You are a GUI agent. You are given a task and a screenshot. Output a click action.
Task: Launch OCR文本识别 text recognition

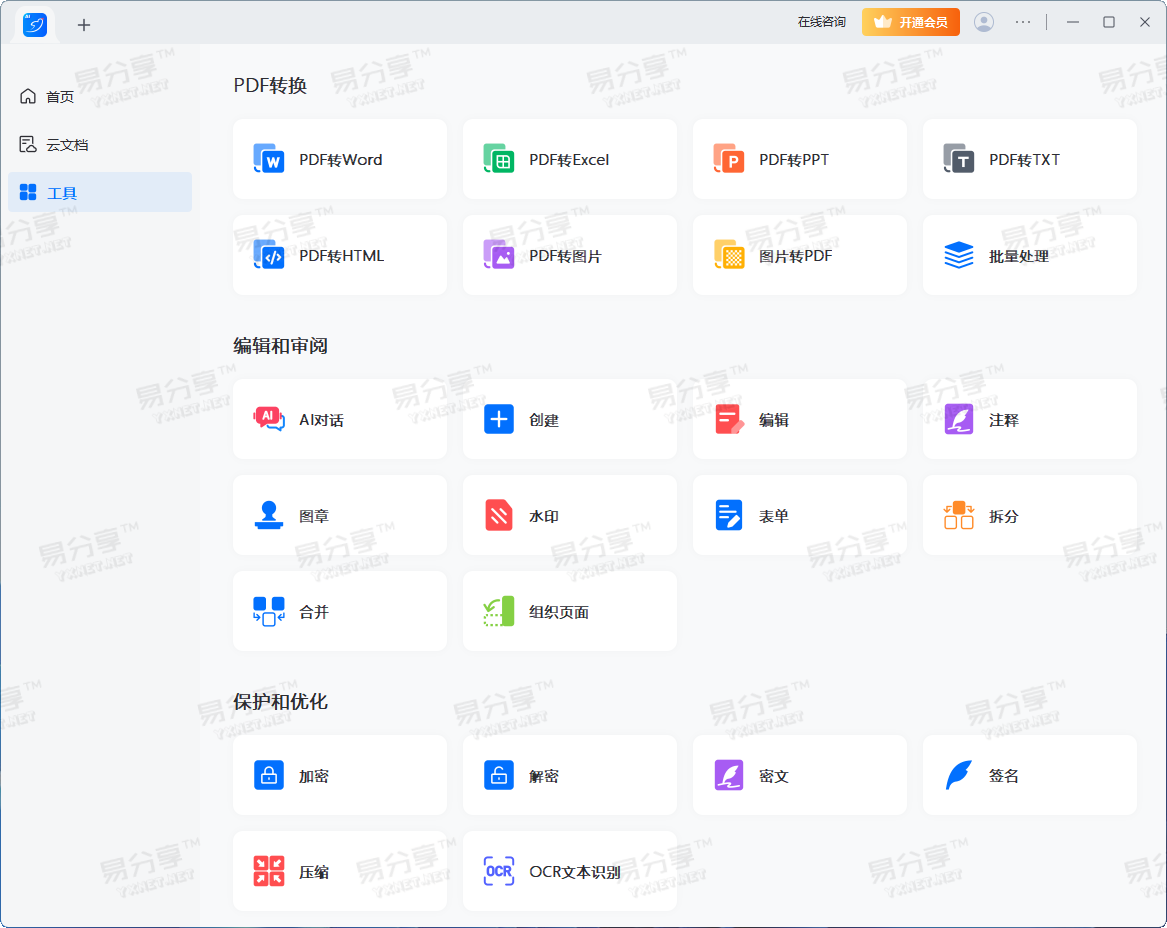coord(569,871)
